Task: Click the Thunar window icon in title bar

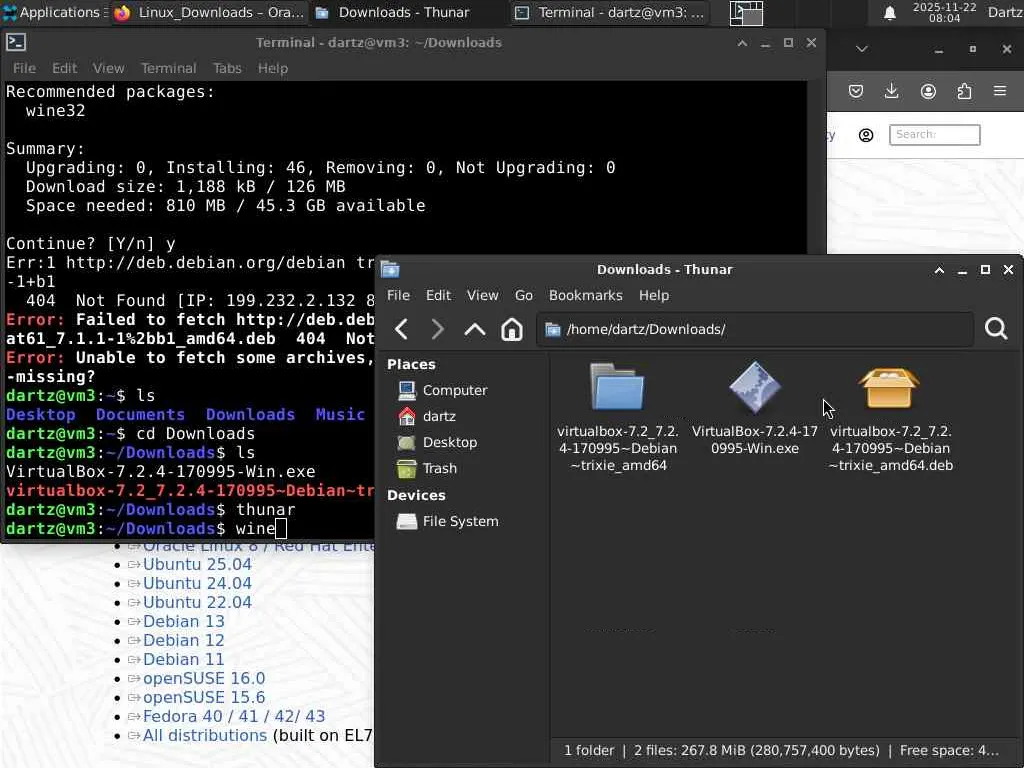Action: pos(390,269)
